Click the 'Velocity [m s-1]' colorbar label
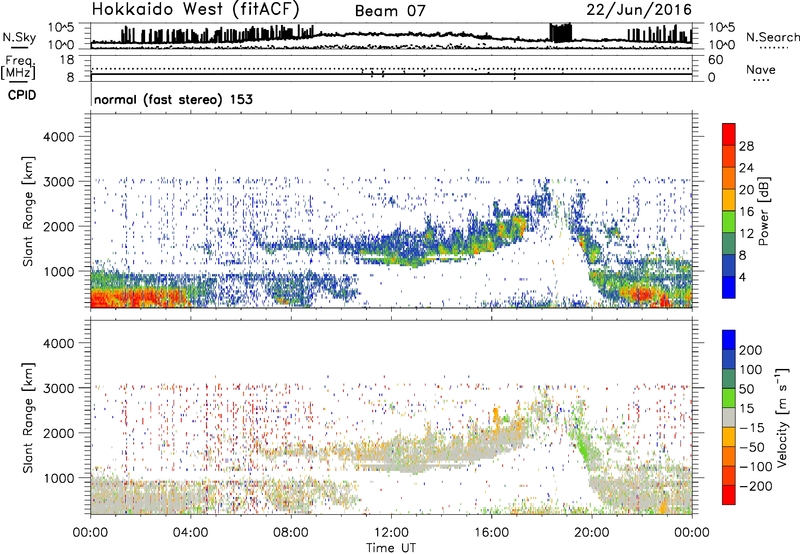This screenshot has height=554, width=800. 781,417
